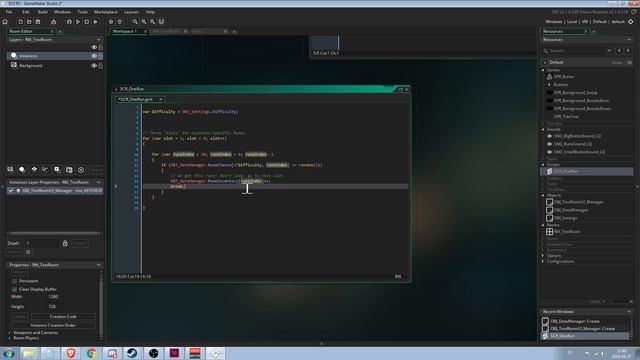
Task: Open OBJ_DataManager: Create in Recent Windows
Action: click(575, 321)
